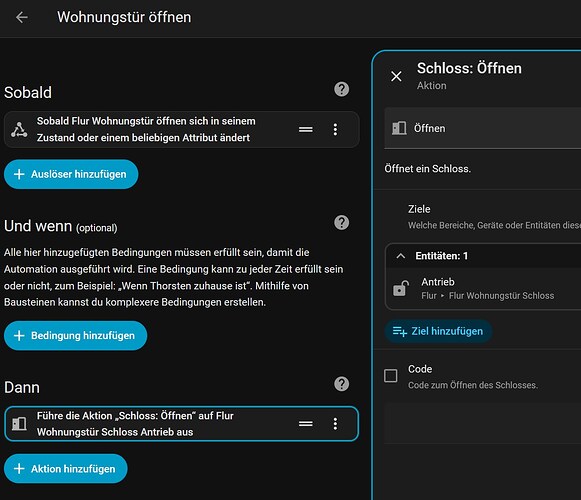The height and width of the screenshot is (500, 581).
Task: Click the Schloss: Öffnen panel title
Action: pos(469,68)
